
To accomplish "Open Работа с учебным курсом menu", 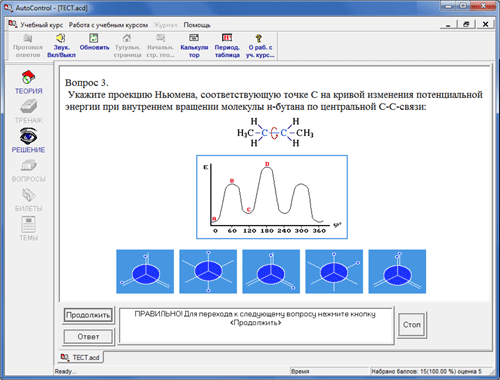I will click(108, 25).
